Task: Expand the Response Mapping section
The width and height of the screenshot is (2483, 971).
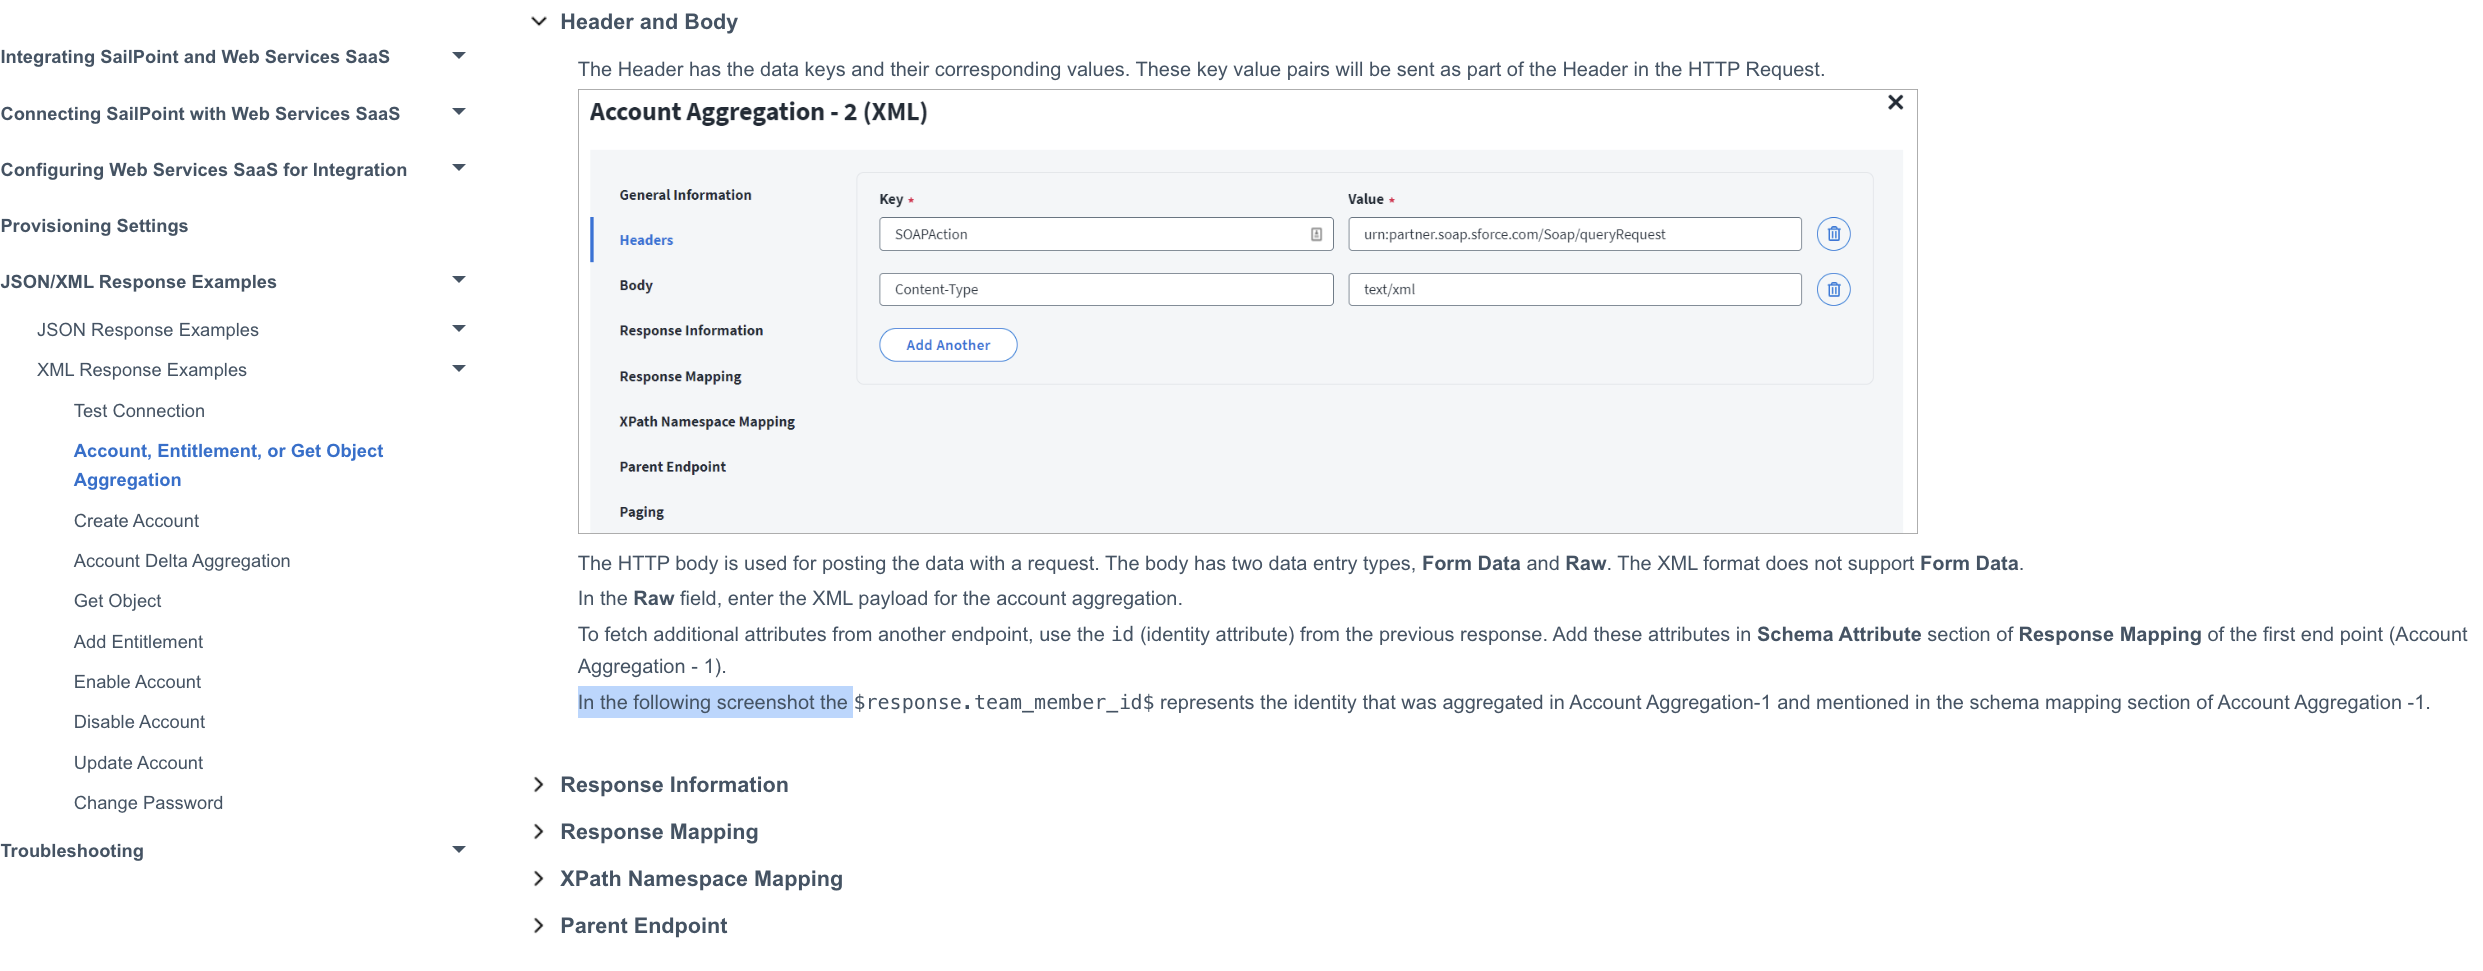Action: pos(539,832)
